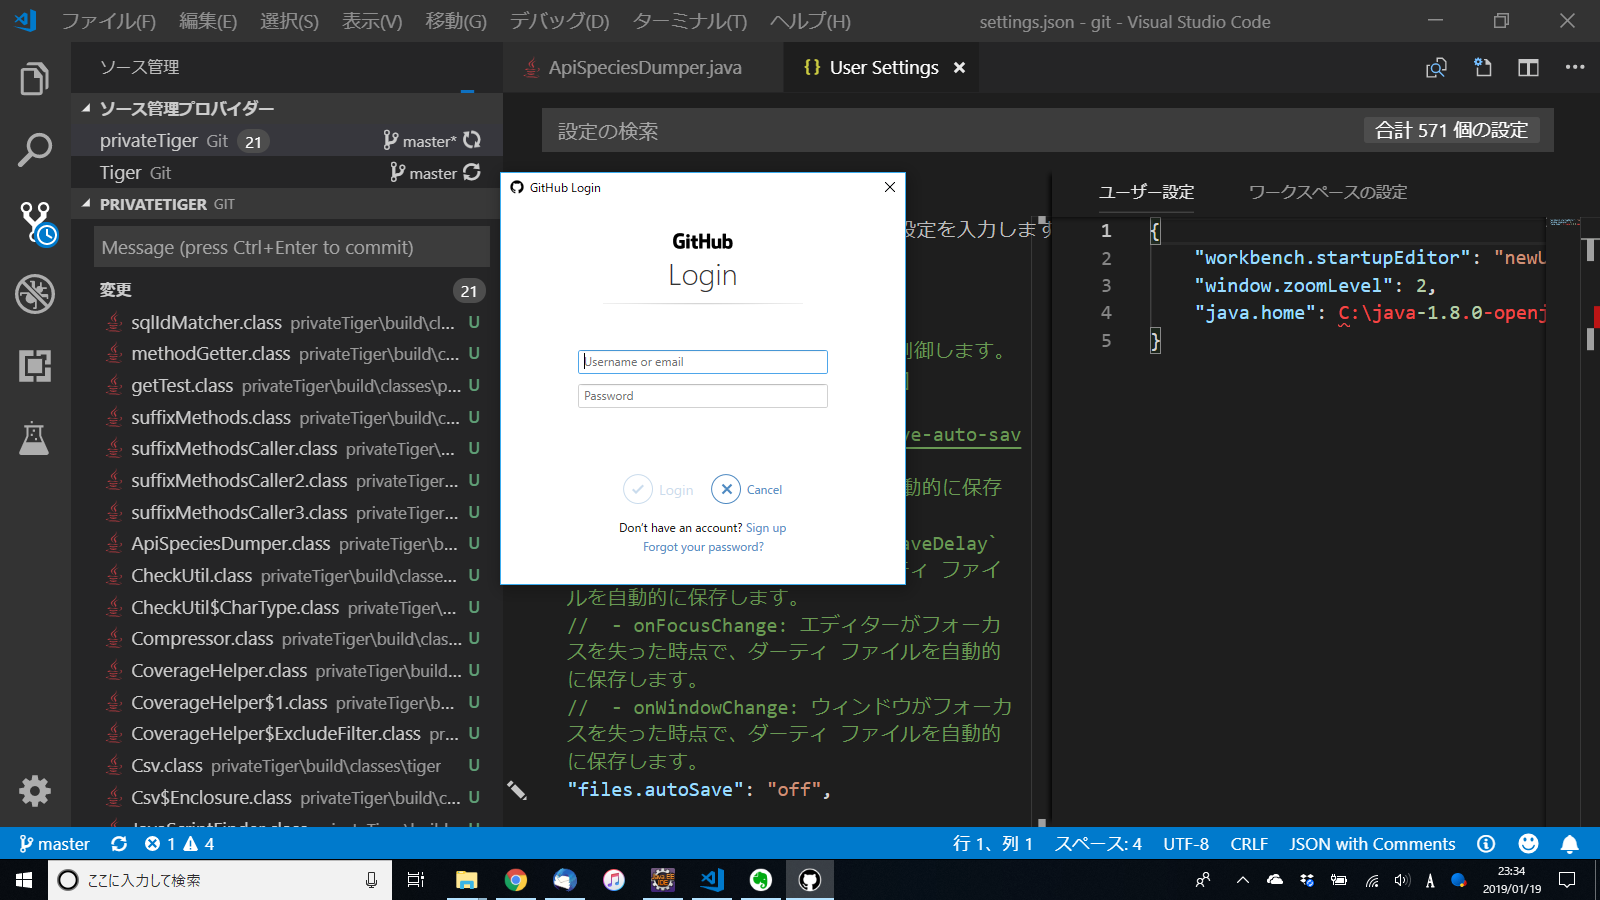Show errors and warnings in status bar

179,844
